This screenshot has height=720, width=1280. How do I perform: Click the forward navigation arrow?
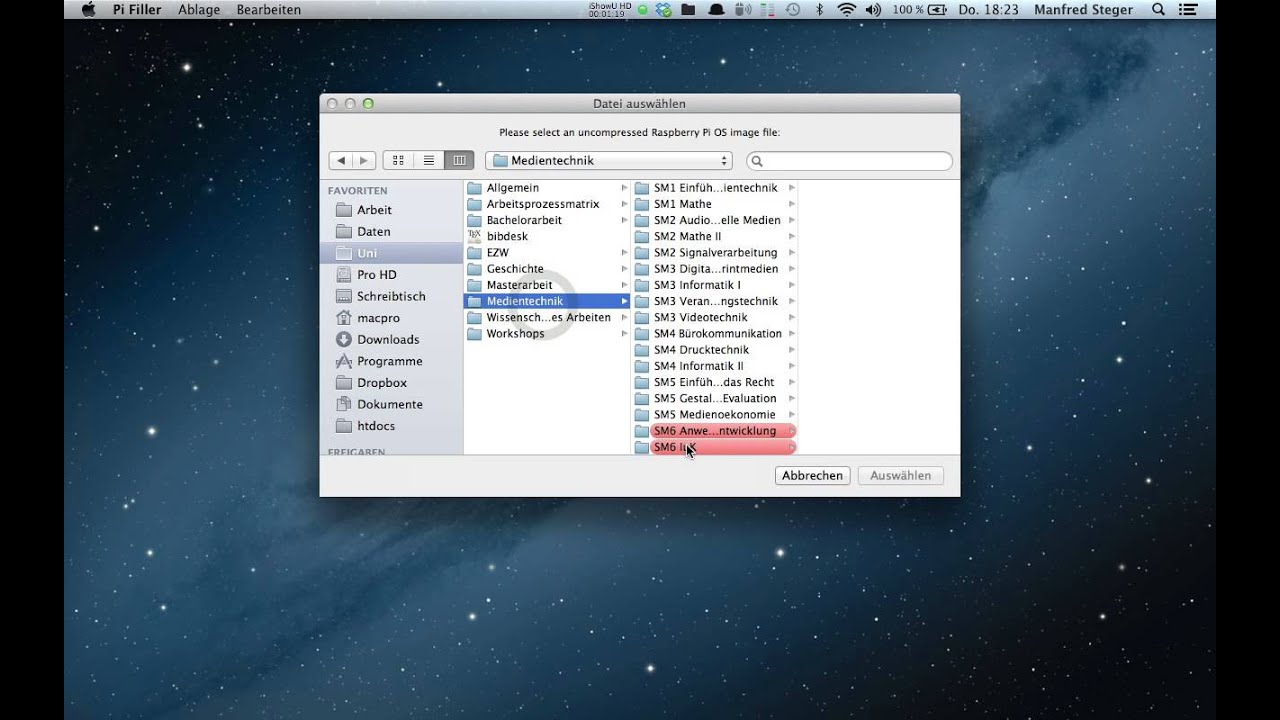pos(364,160)
